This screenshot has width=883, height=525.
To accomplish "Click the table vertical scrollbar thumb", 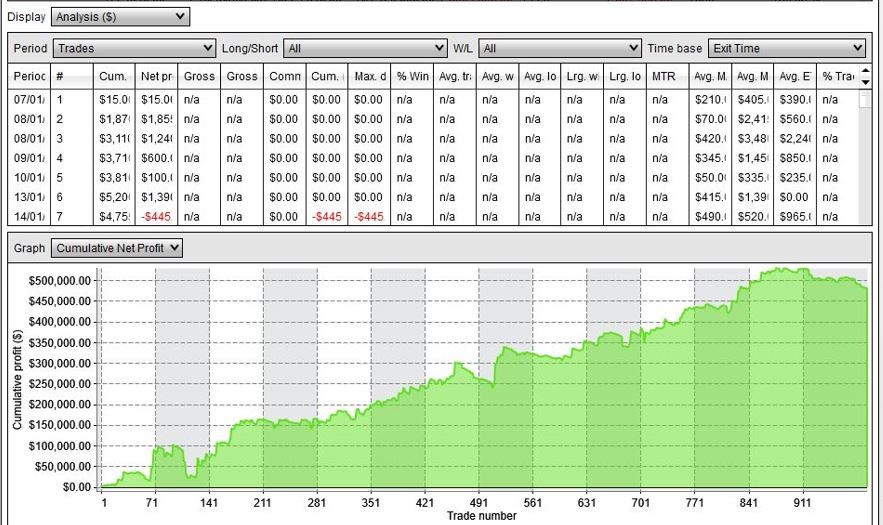I will pos(864,100).
